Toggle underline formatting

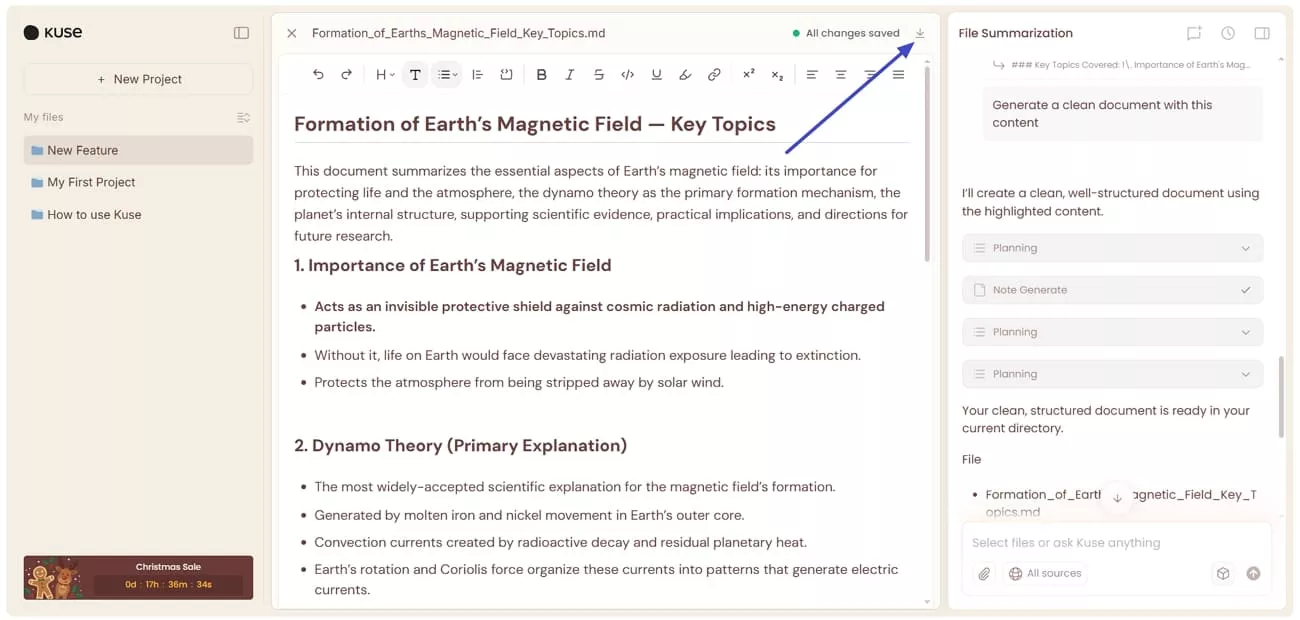pyautogui.click(x=656, y=74)
